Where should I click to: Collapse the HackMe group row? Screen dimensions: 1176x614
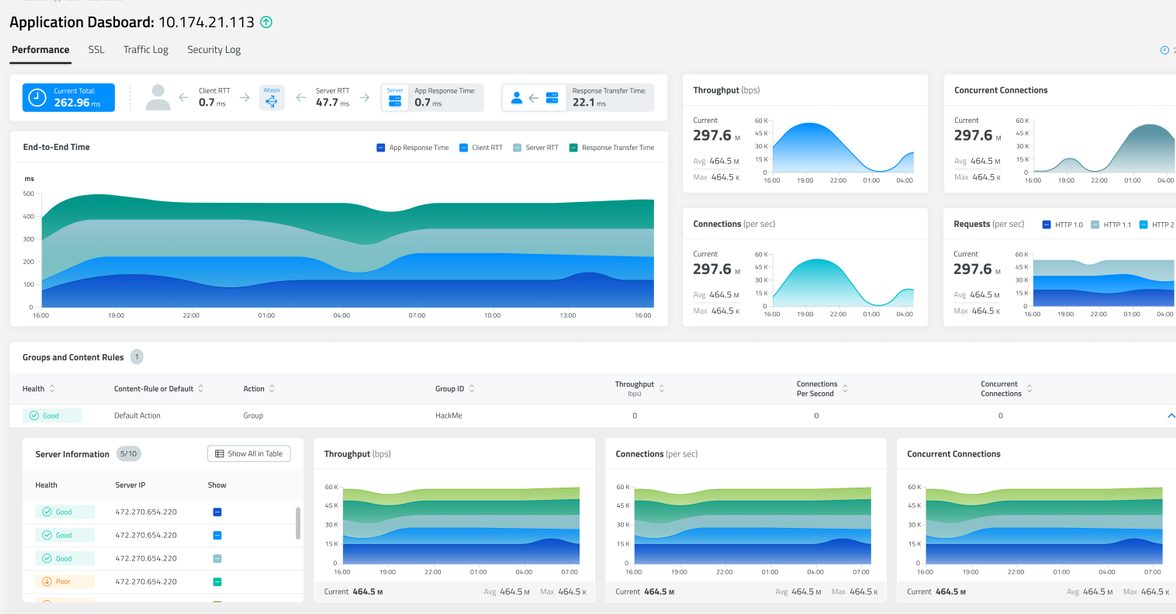tap(1170, 416)
